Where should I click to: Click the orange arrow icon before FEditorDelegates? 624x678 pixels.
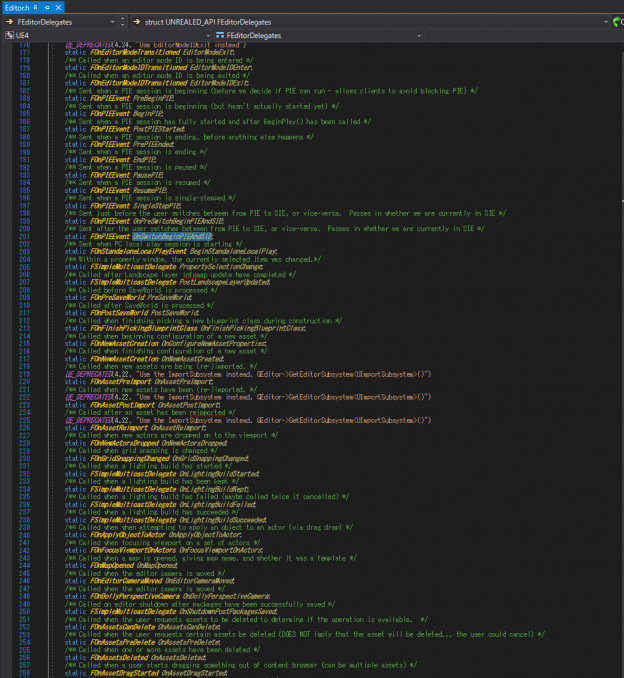[x=9, y=21]
